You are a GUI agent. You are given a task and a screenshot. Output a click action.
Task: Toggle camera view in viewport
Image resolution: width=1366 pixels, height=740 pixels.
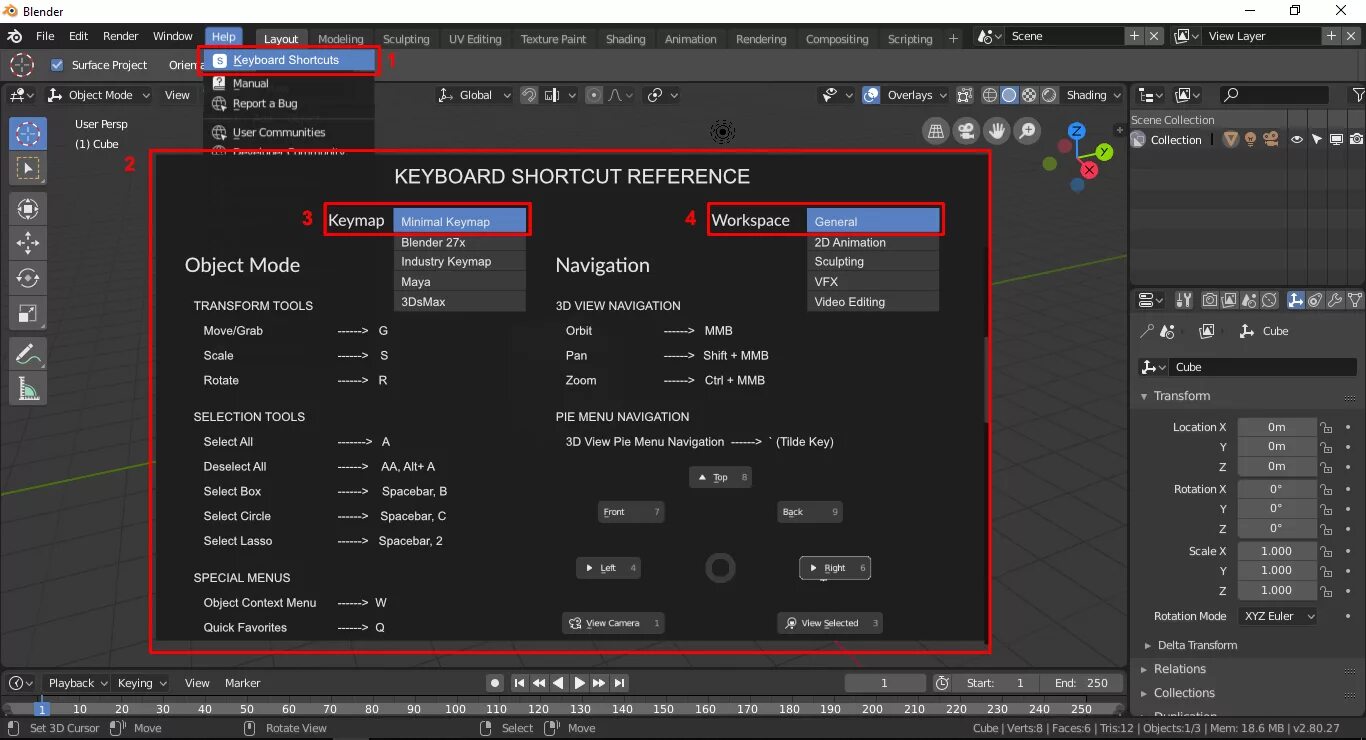(x=966, y=131)
